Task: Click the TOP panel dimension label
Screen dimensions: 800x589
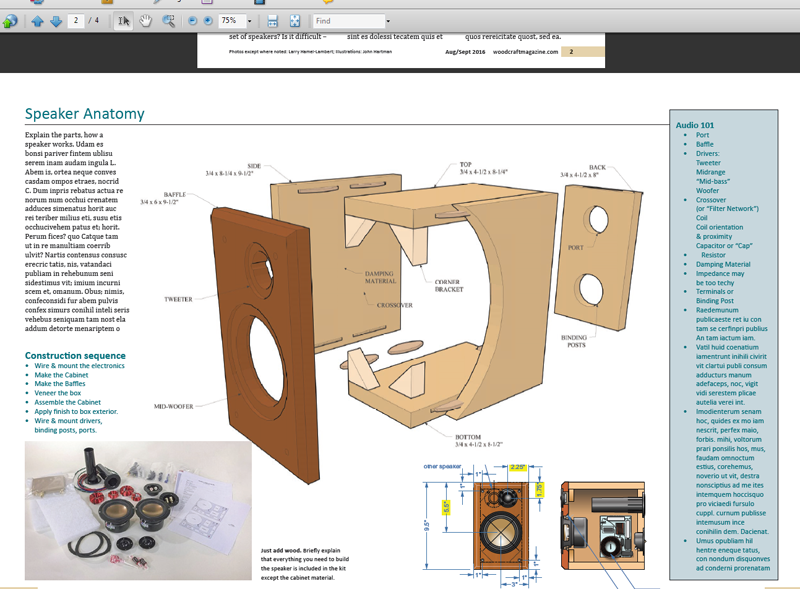Action: (483, 168)
